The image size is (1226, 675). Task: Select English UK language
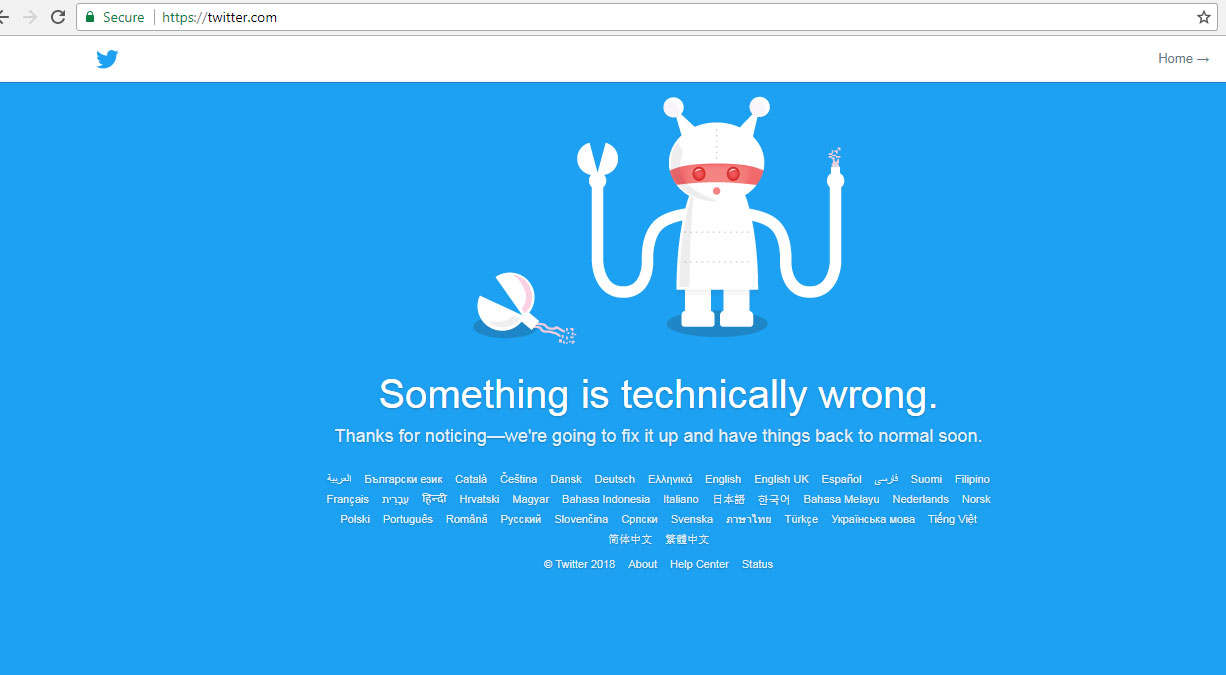click(x=781, y=479)
